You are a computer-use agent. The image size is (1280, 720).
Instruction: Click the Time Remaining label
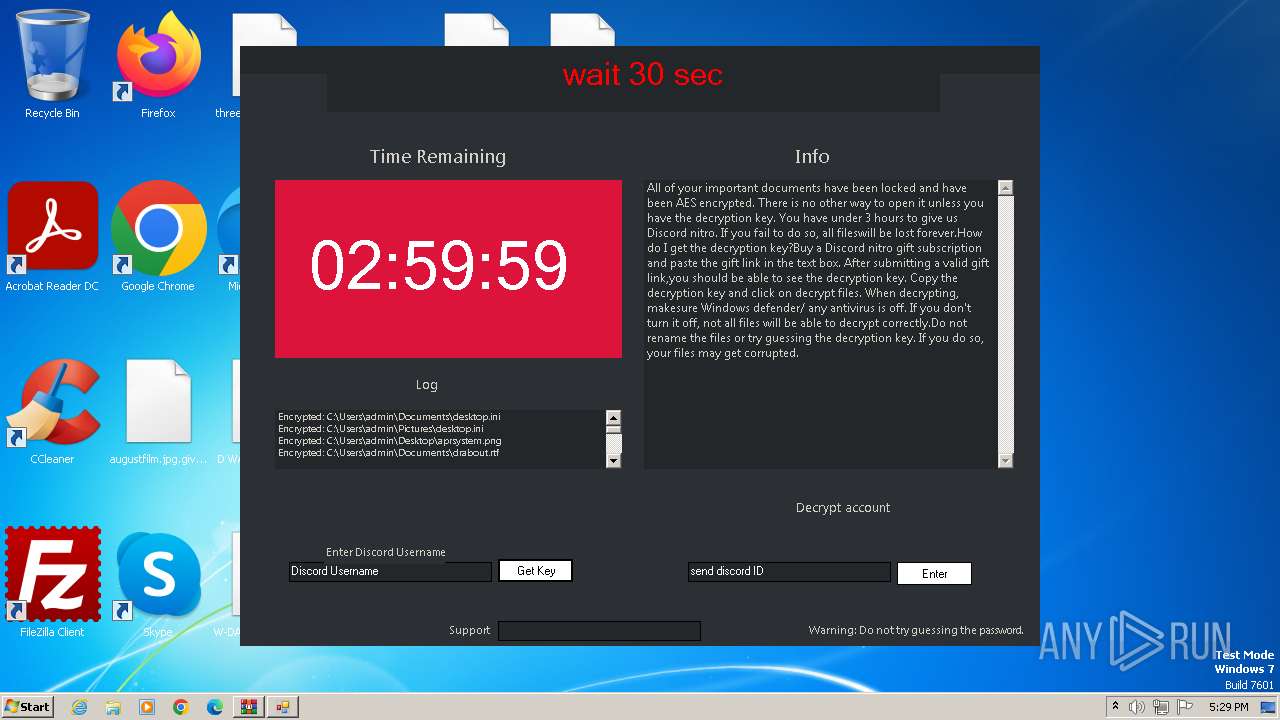pyautogui.click(x=438, y=157)
